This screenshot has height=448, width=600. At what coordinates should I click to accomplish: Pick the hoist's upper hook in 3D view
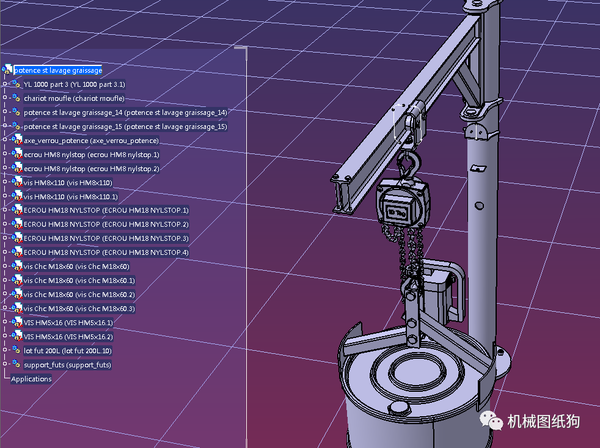click(x=409, y=164)
